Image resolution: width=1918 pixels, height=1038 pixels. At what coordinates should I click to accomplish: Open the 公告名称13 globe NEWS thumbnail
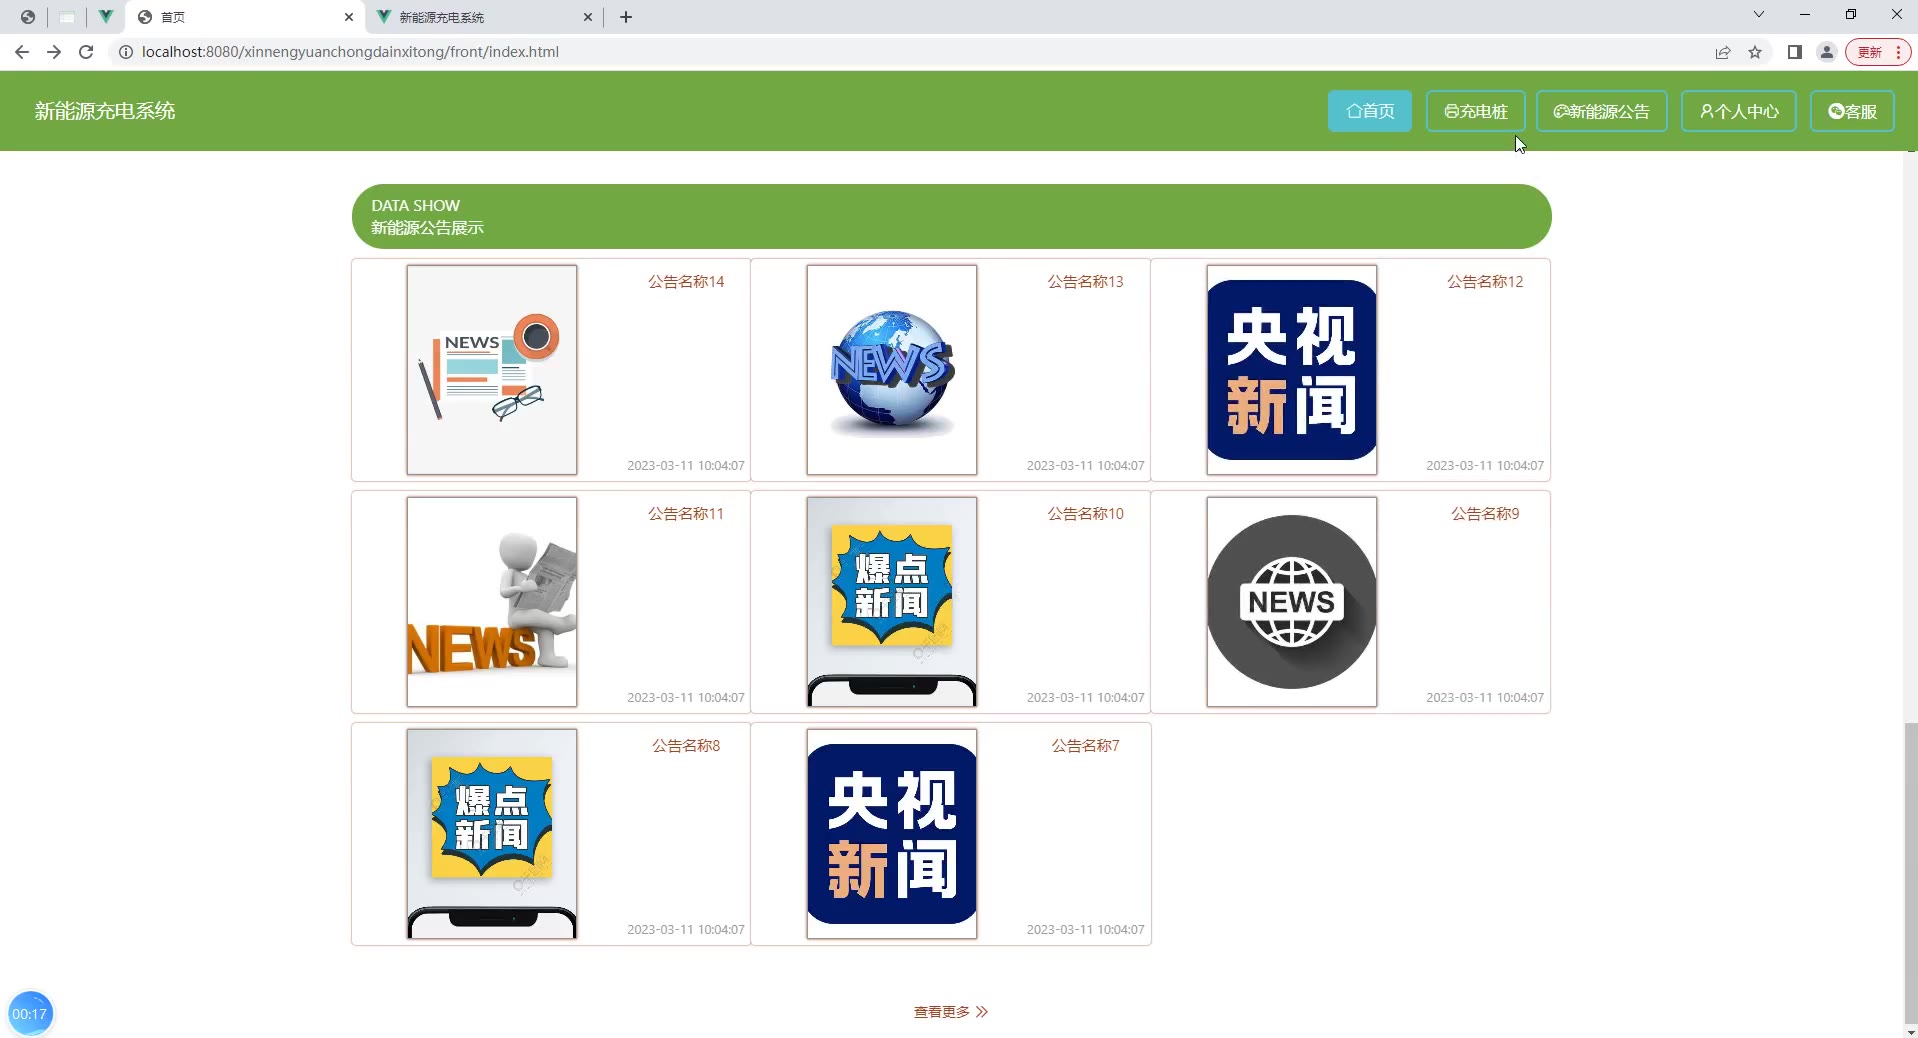[892, 370]
